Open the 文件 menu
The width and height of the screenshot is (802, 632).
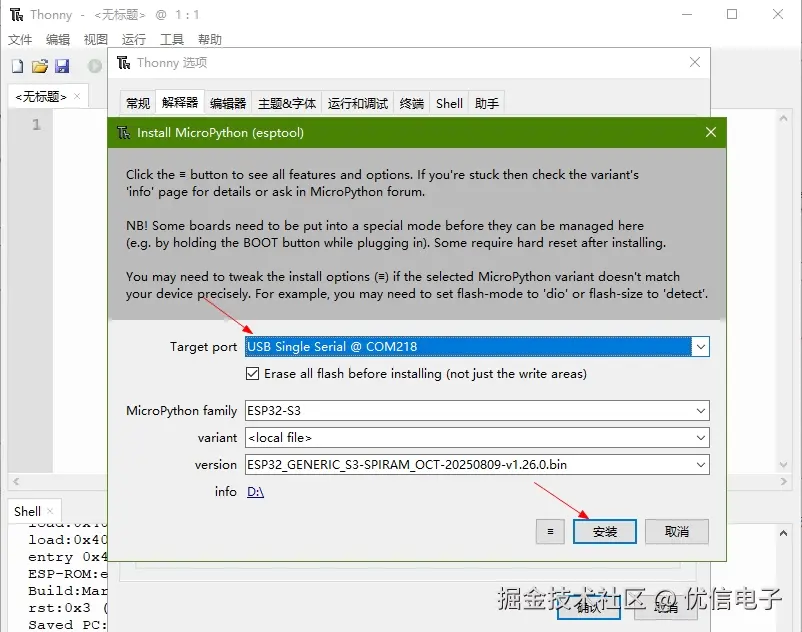click(x=20, y=39)
